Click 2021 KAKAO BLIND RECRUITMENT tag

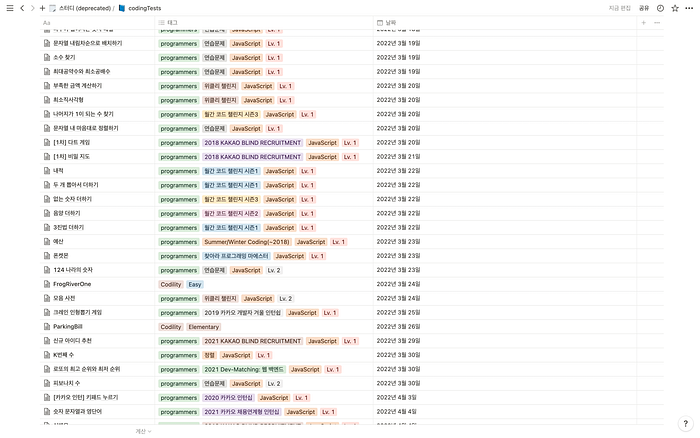253,341
